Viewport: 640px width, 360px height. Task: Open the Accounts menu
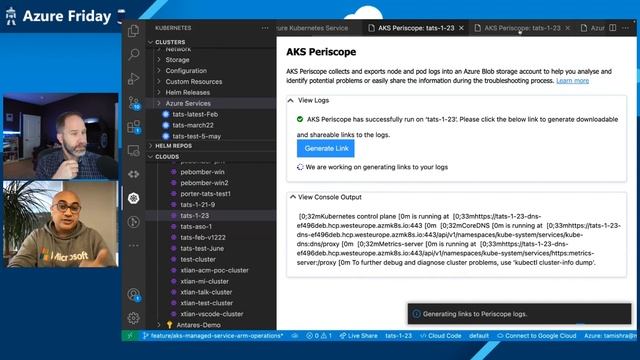click(x=133, y=294)
